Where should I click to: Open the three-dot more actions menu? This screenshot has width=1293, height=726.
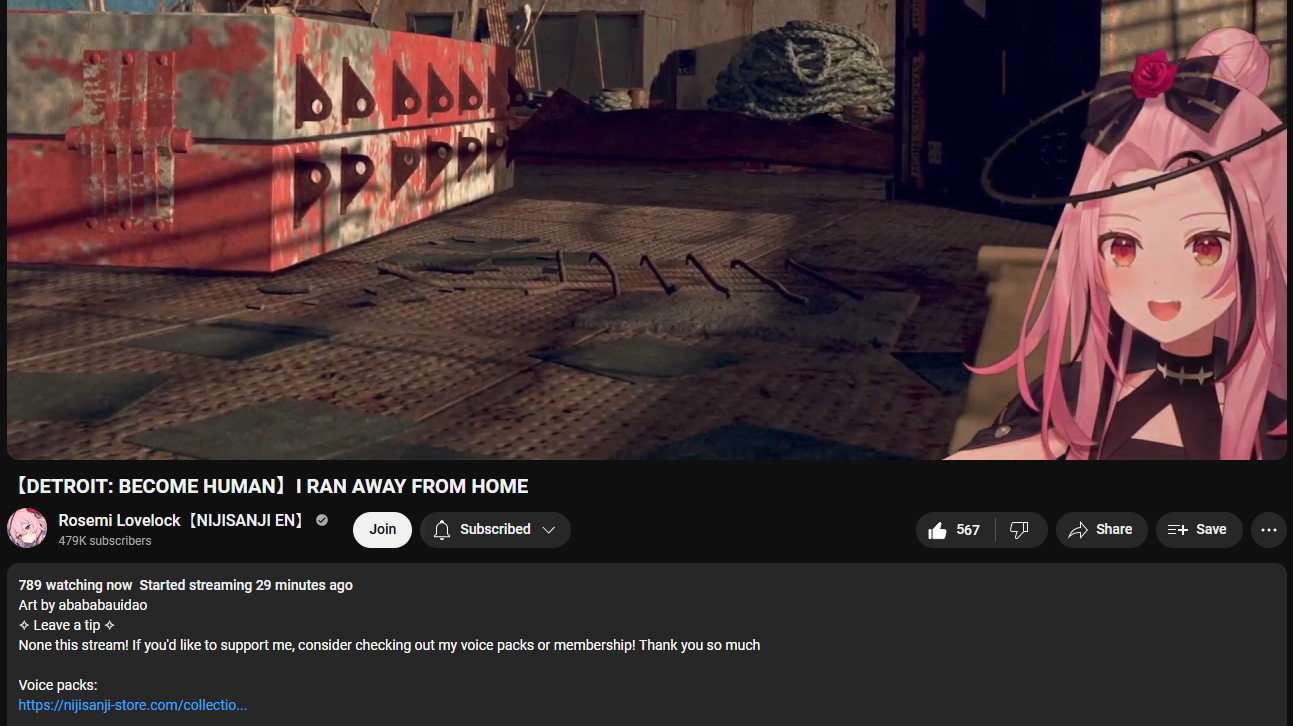pos(1269,530)
